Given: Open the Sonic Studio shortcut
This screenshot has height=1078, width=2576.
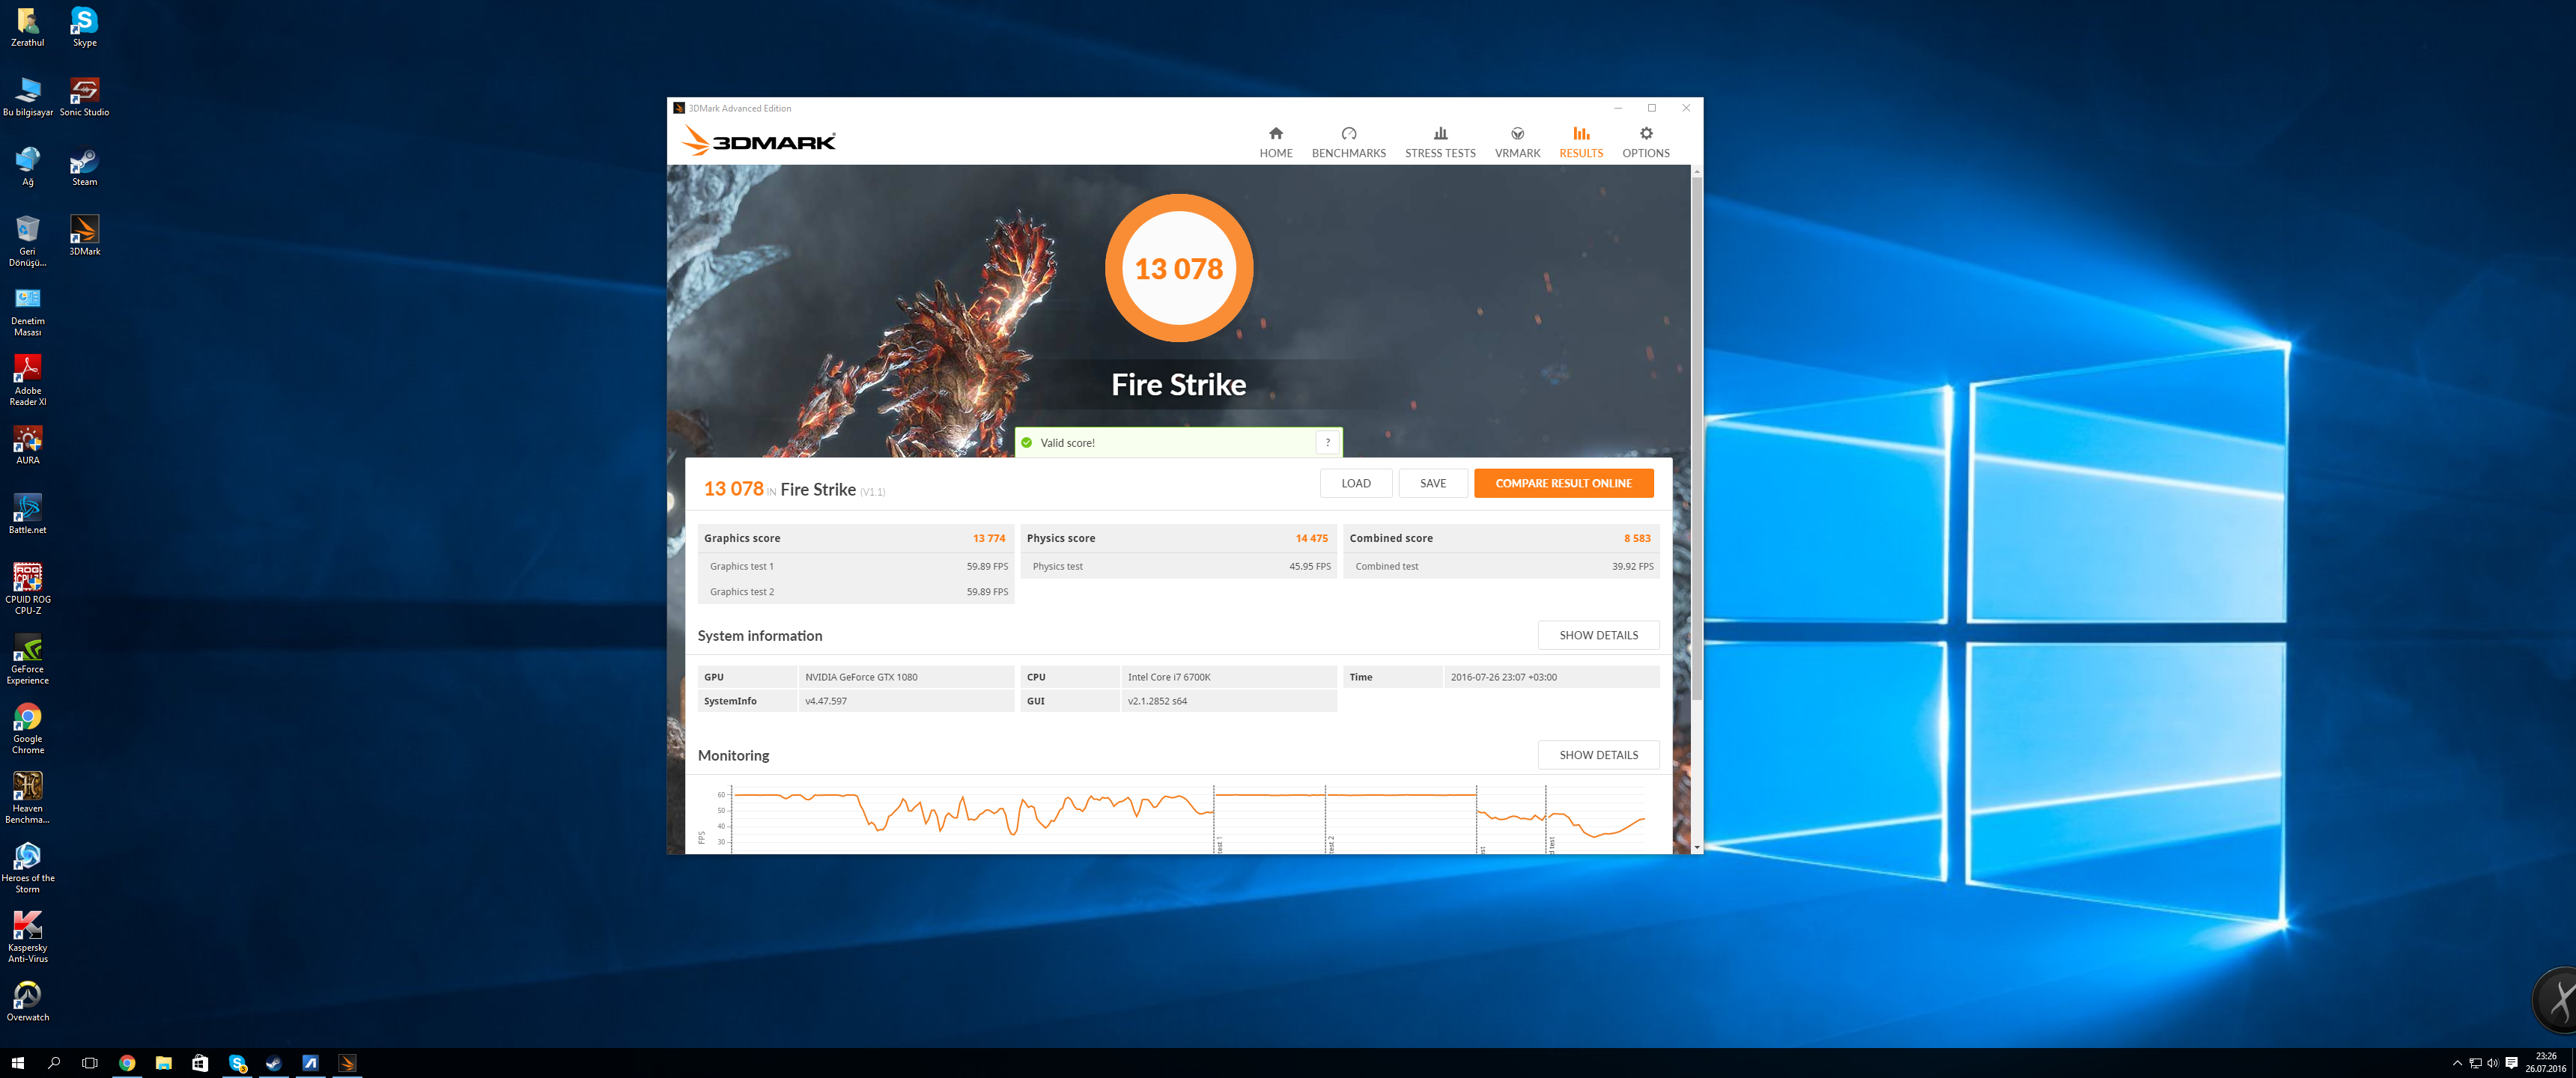Looking at the screenshot, I should coord(84,97).
